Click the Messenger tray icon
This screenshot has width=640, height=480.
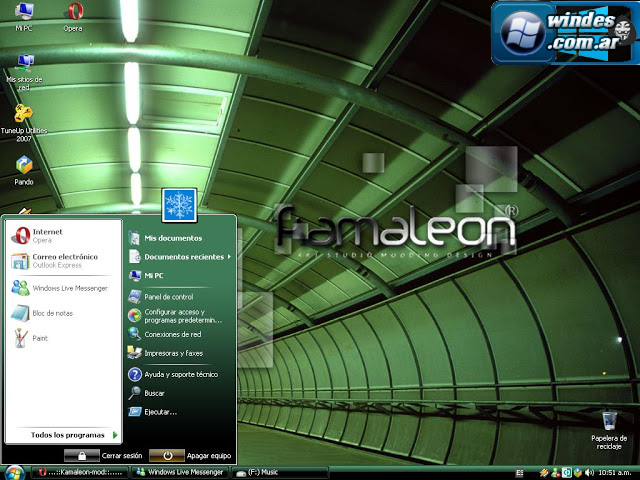[x=555, y=473]
